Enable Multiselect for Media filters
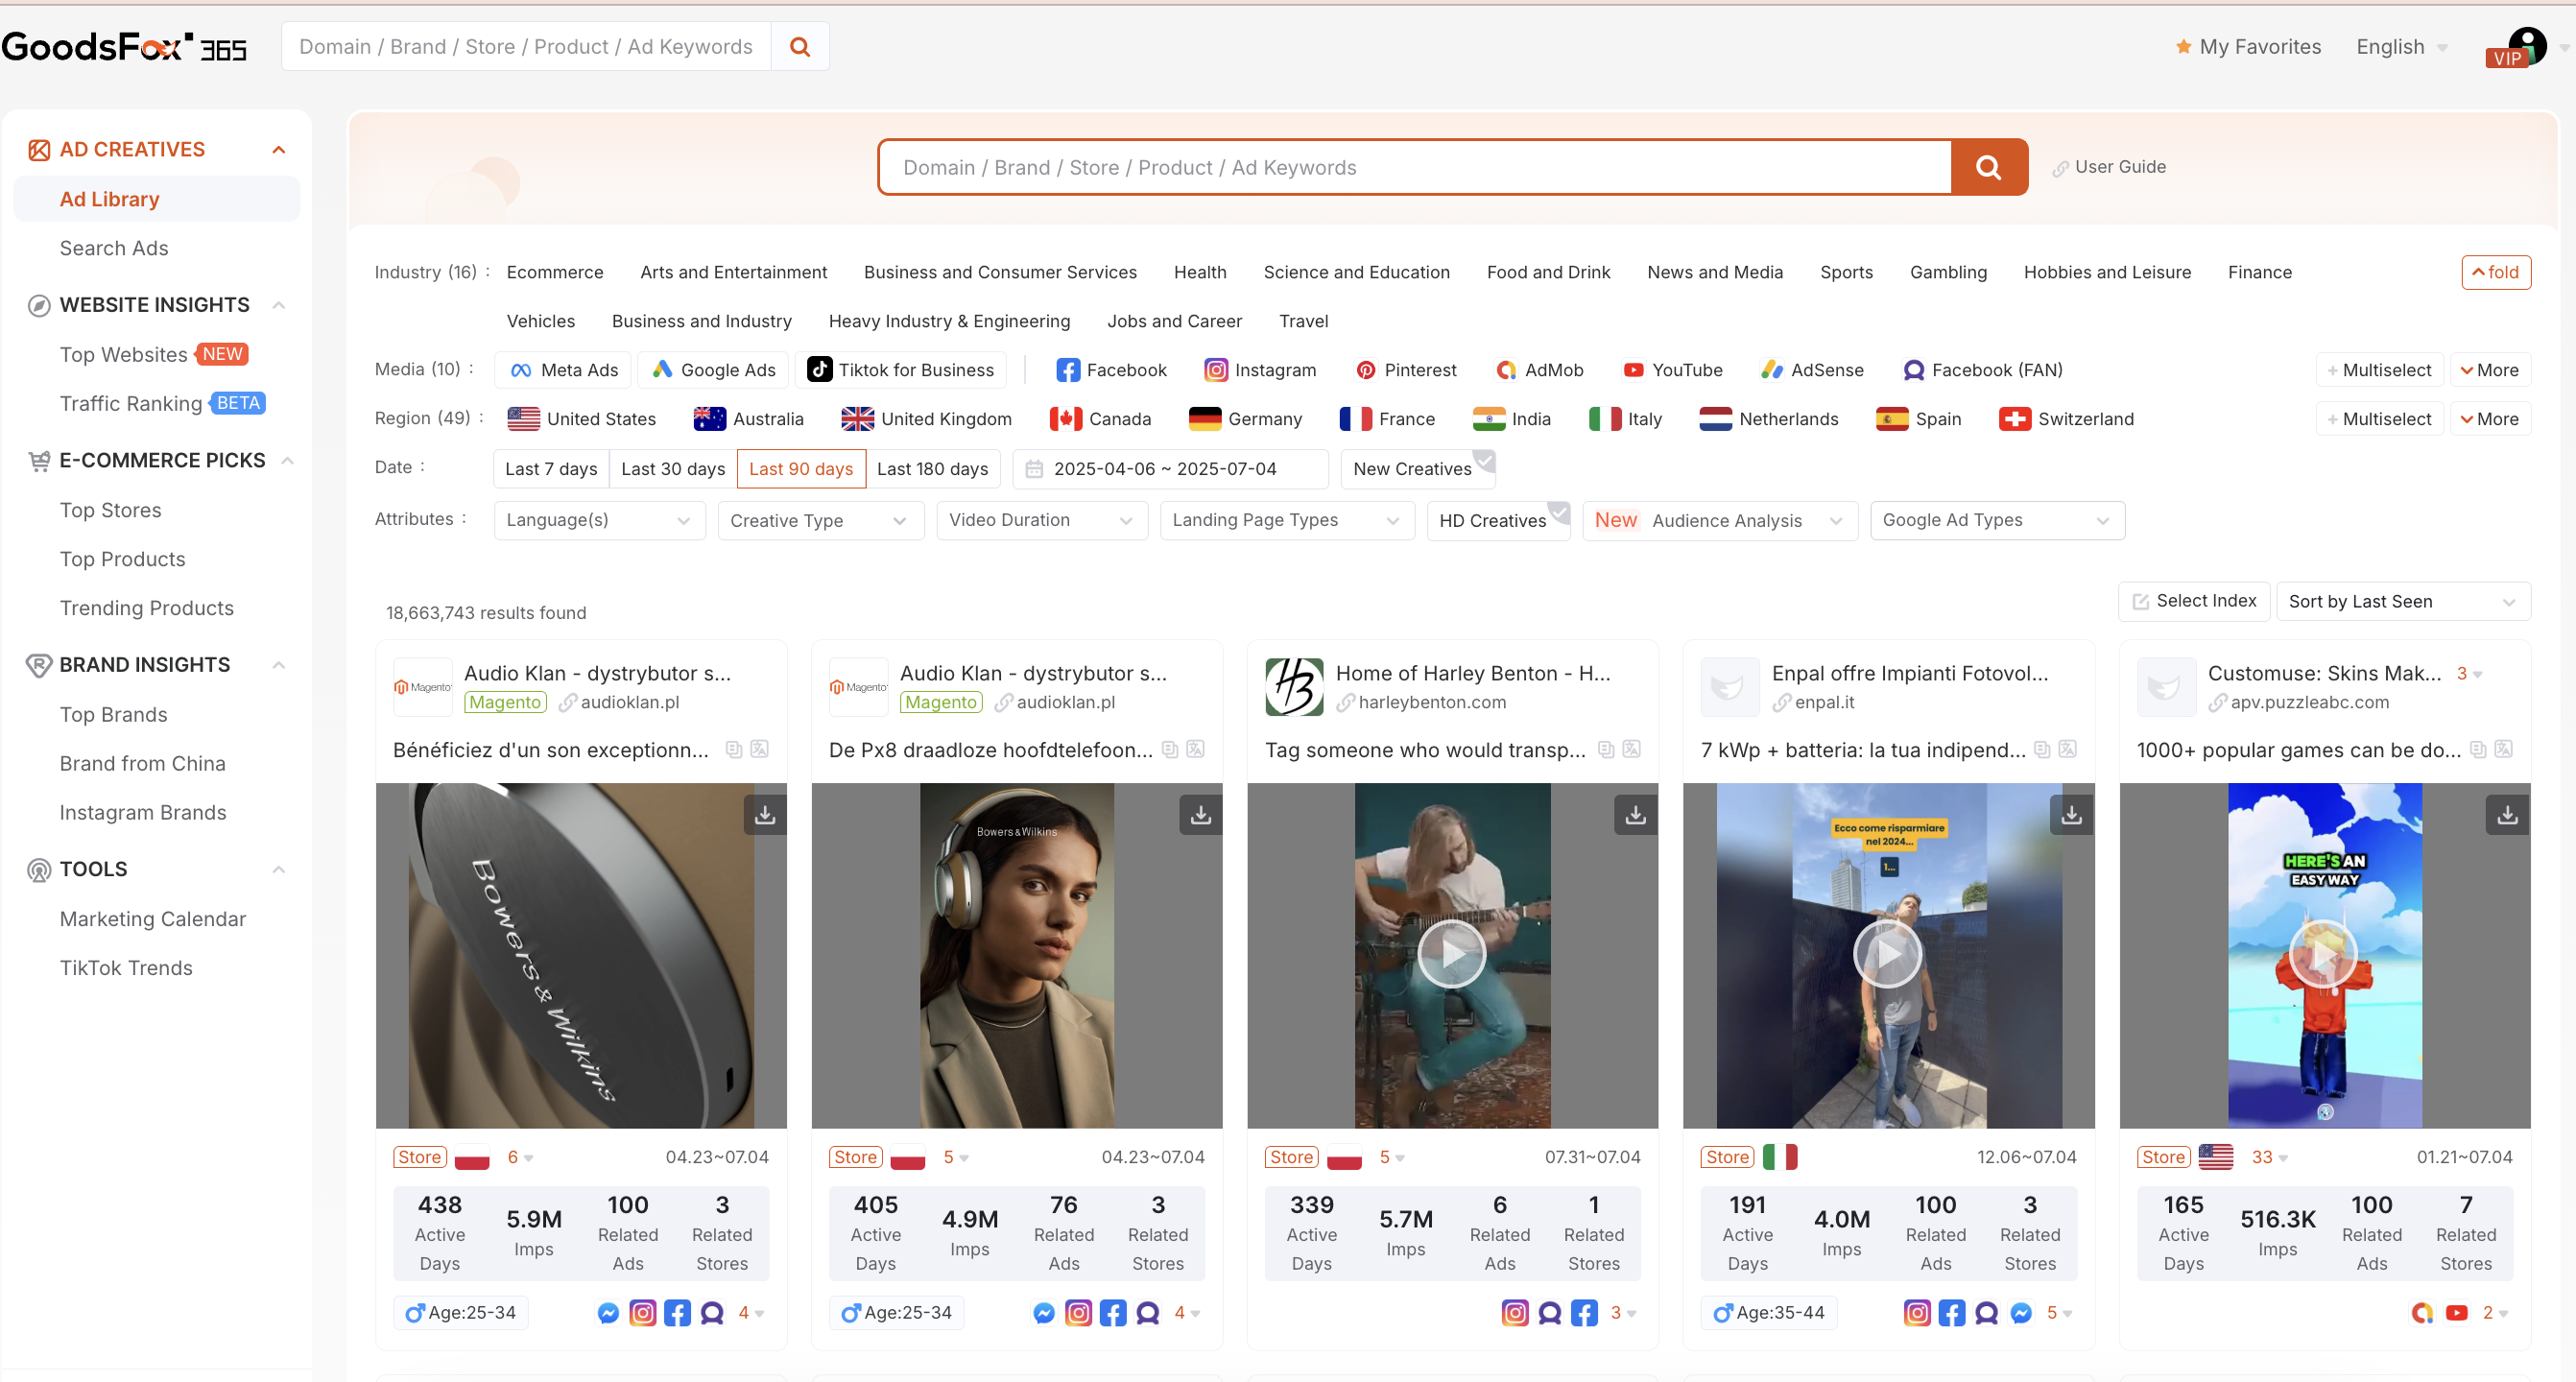Screen dimensions: 2576x1382 2378,370
